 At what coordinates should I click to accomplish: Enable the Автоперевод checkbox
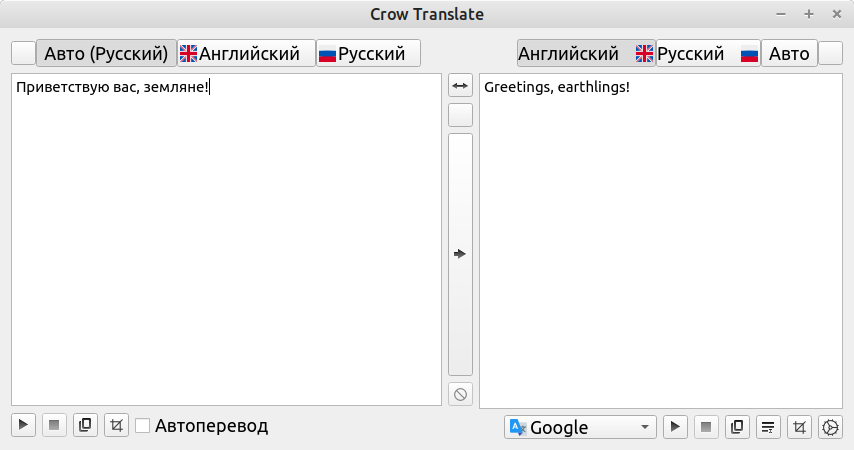pyautogui.click(x=142, y=425)
